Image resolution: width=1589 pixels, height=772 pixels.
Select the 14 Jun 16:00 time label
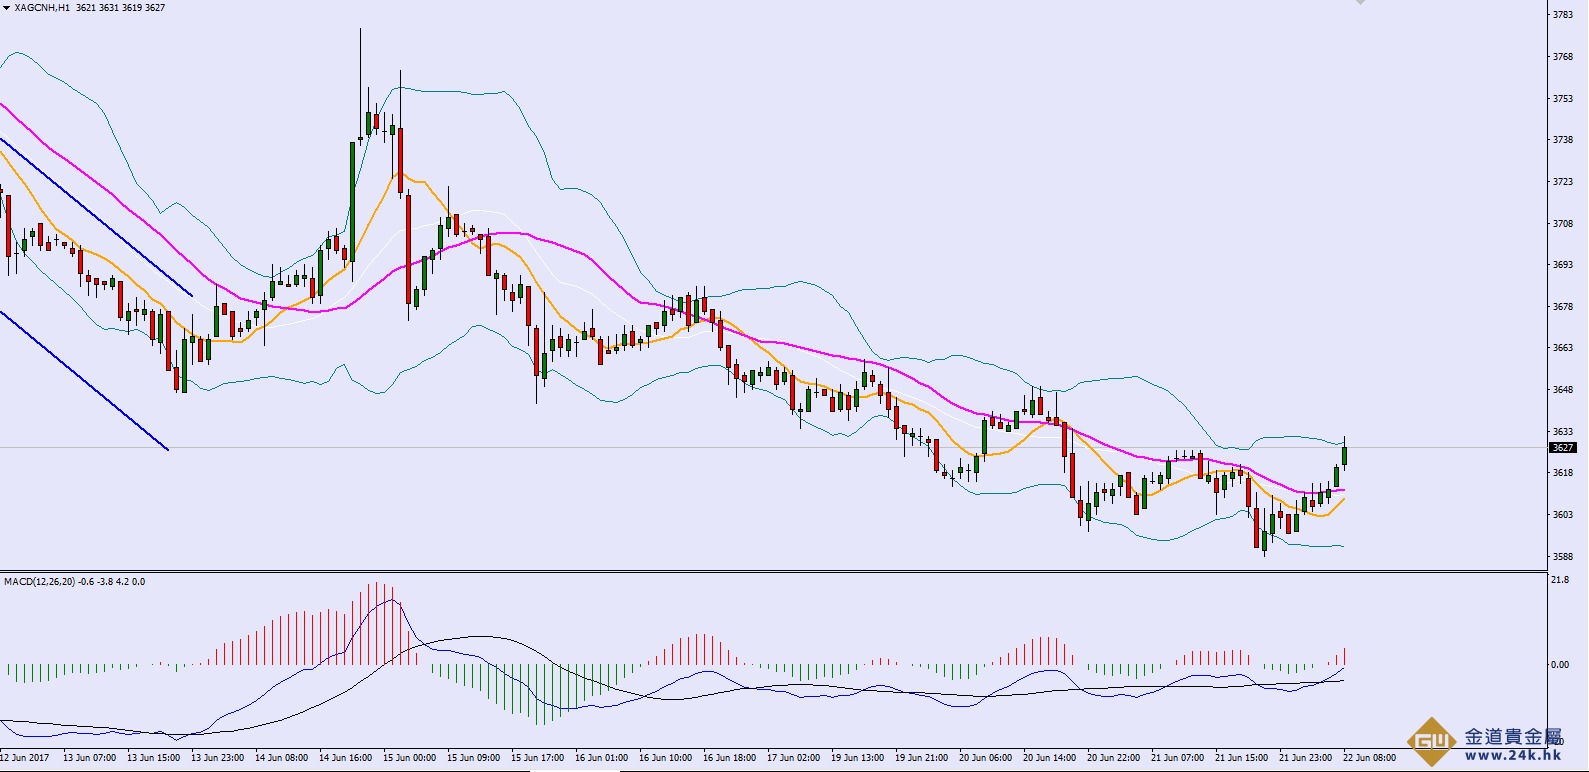[x=345, y=758]
